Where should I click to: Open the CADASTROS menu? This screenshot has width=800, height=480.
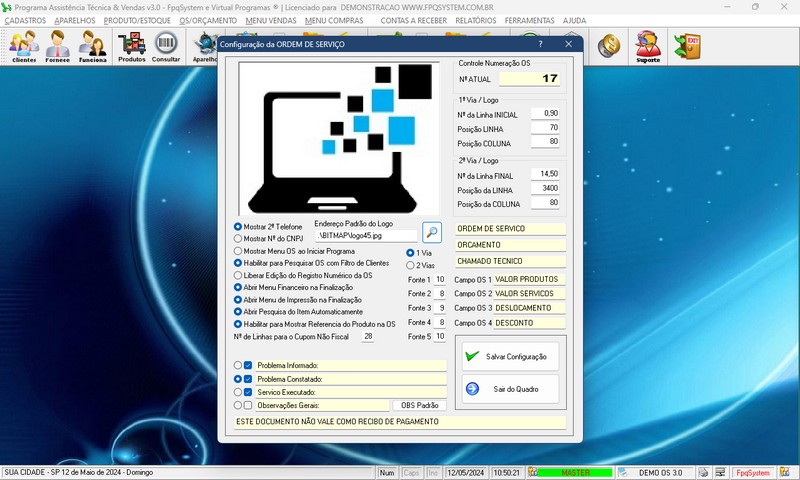(x=25, y=20)
